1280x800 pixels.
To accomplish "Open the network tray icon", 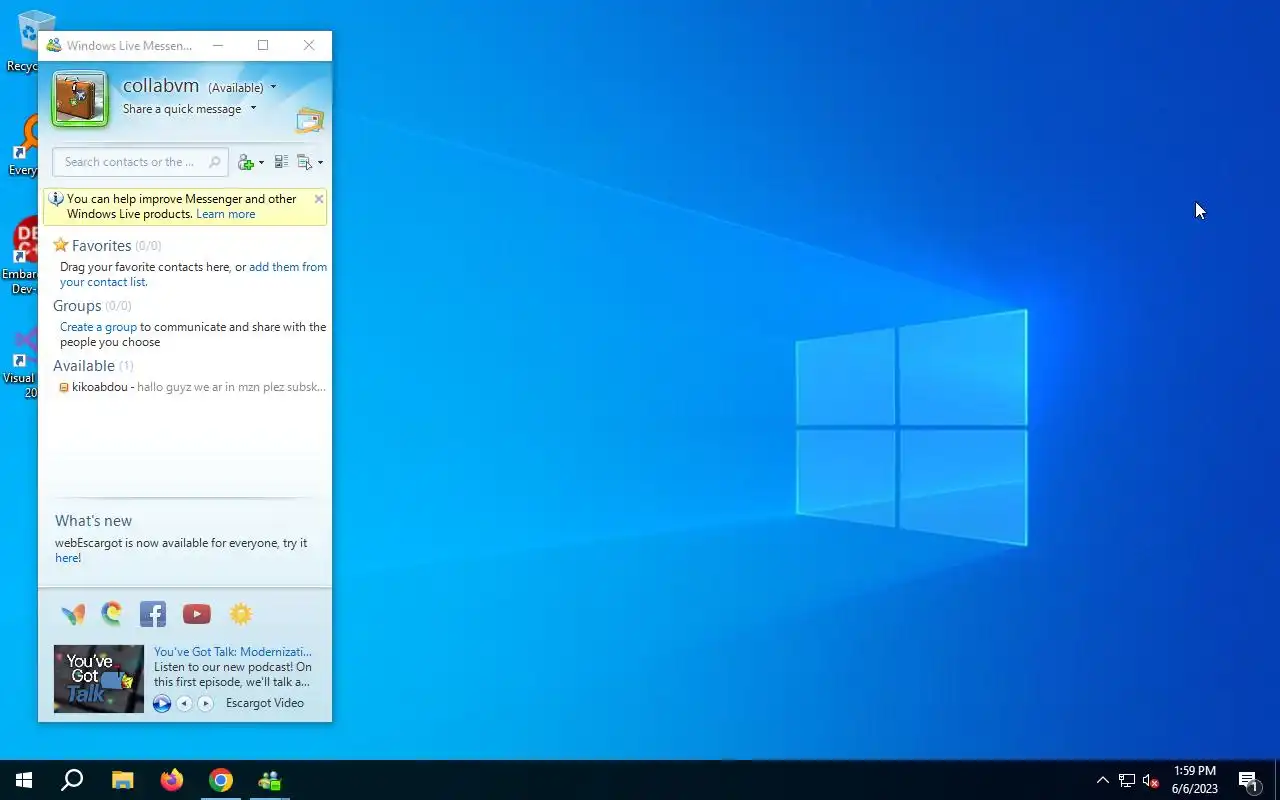I will (1127, 780).
